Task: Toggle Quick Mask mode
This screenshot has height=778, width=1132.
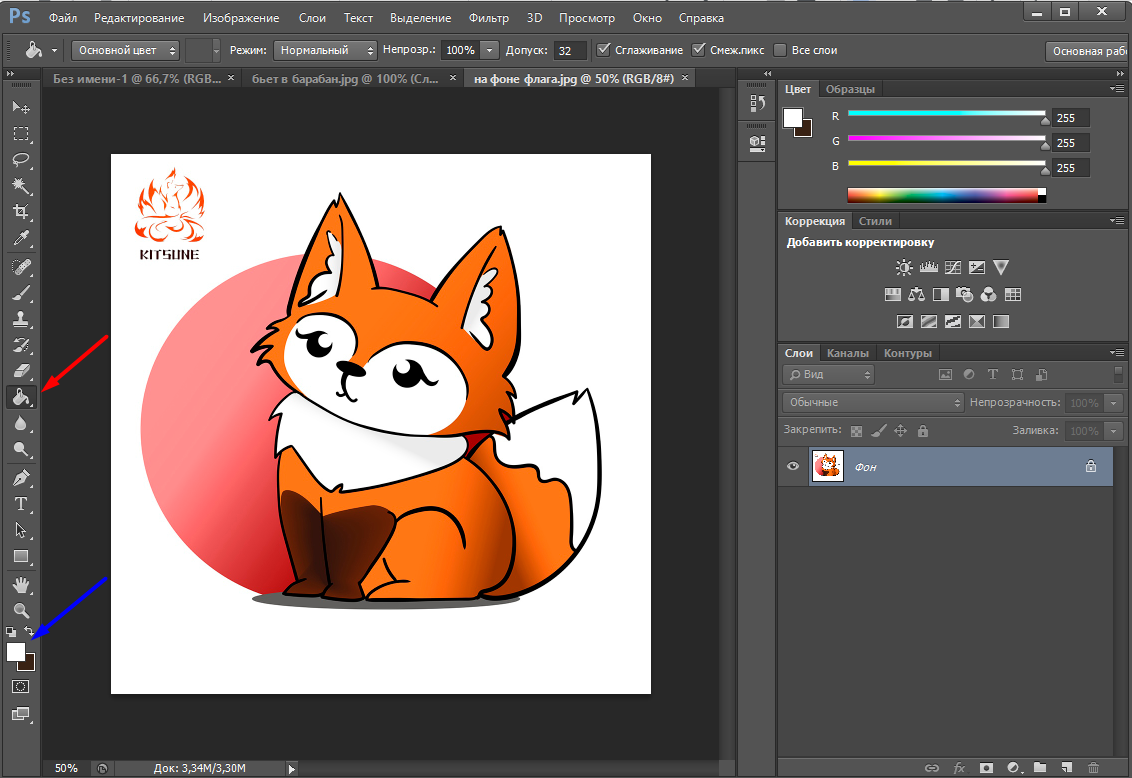Action: point(21,687)
